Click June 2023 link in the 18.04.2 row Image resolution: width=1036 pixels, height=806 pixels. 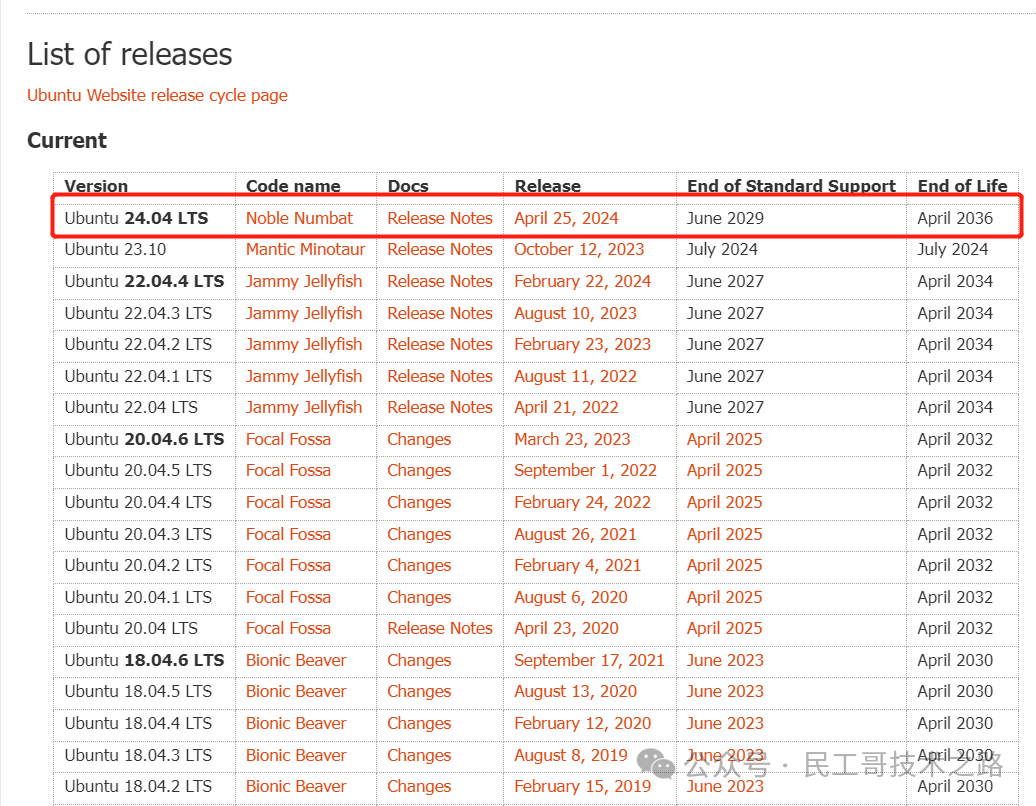[x=725, y=786]
